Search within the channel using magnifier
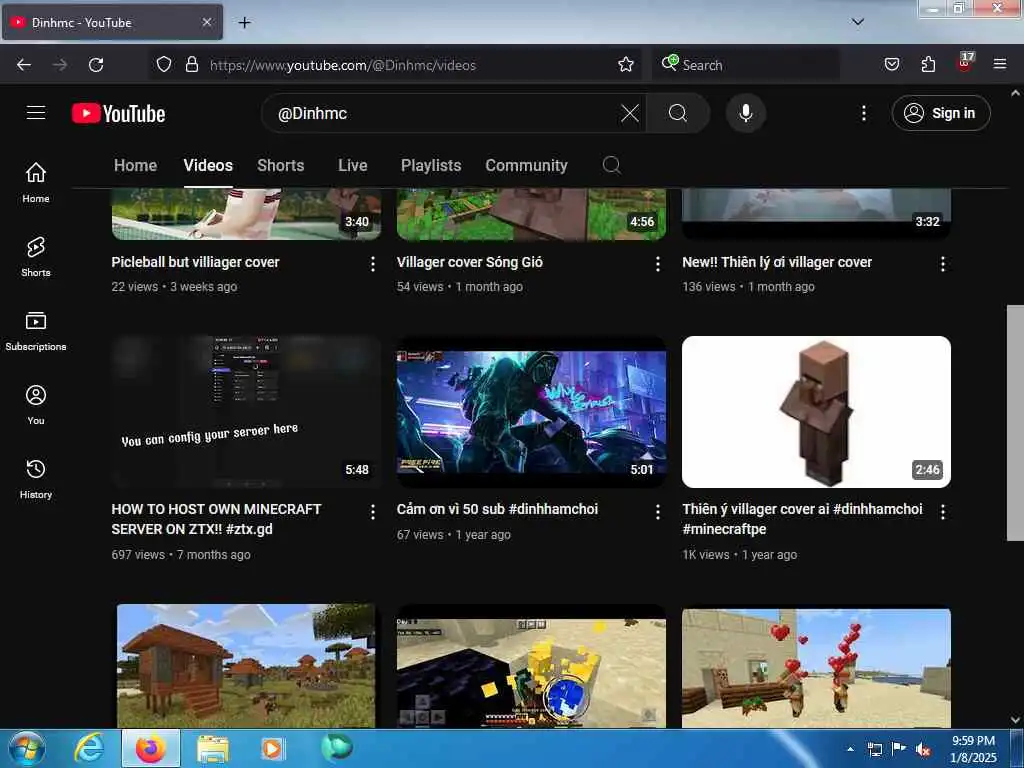 (611, 165)
